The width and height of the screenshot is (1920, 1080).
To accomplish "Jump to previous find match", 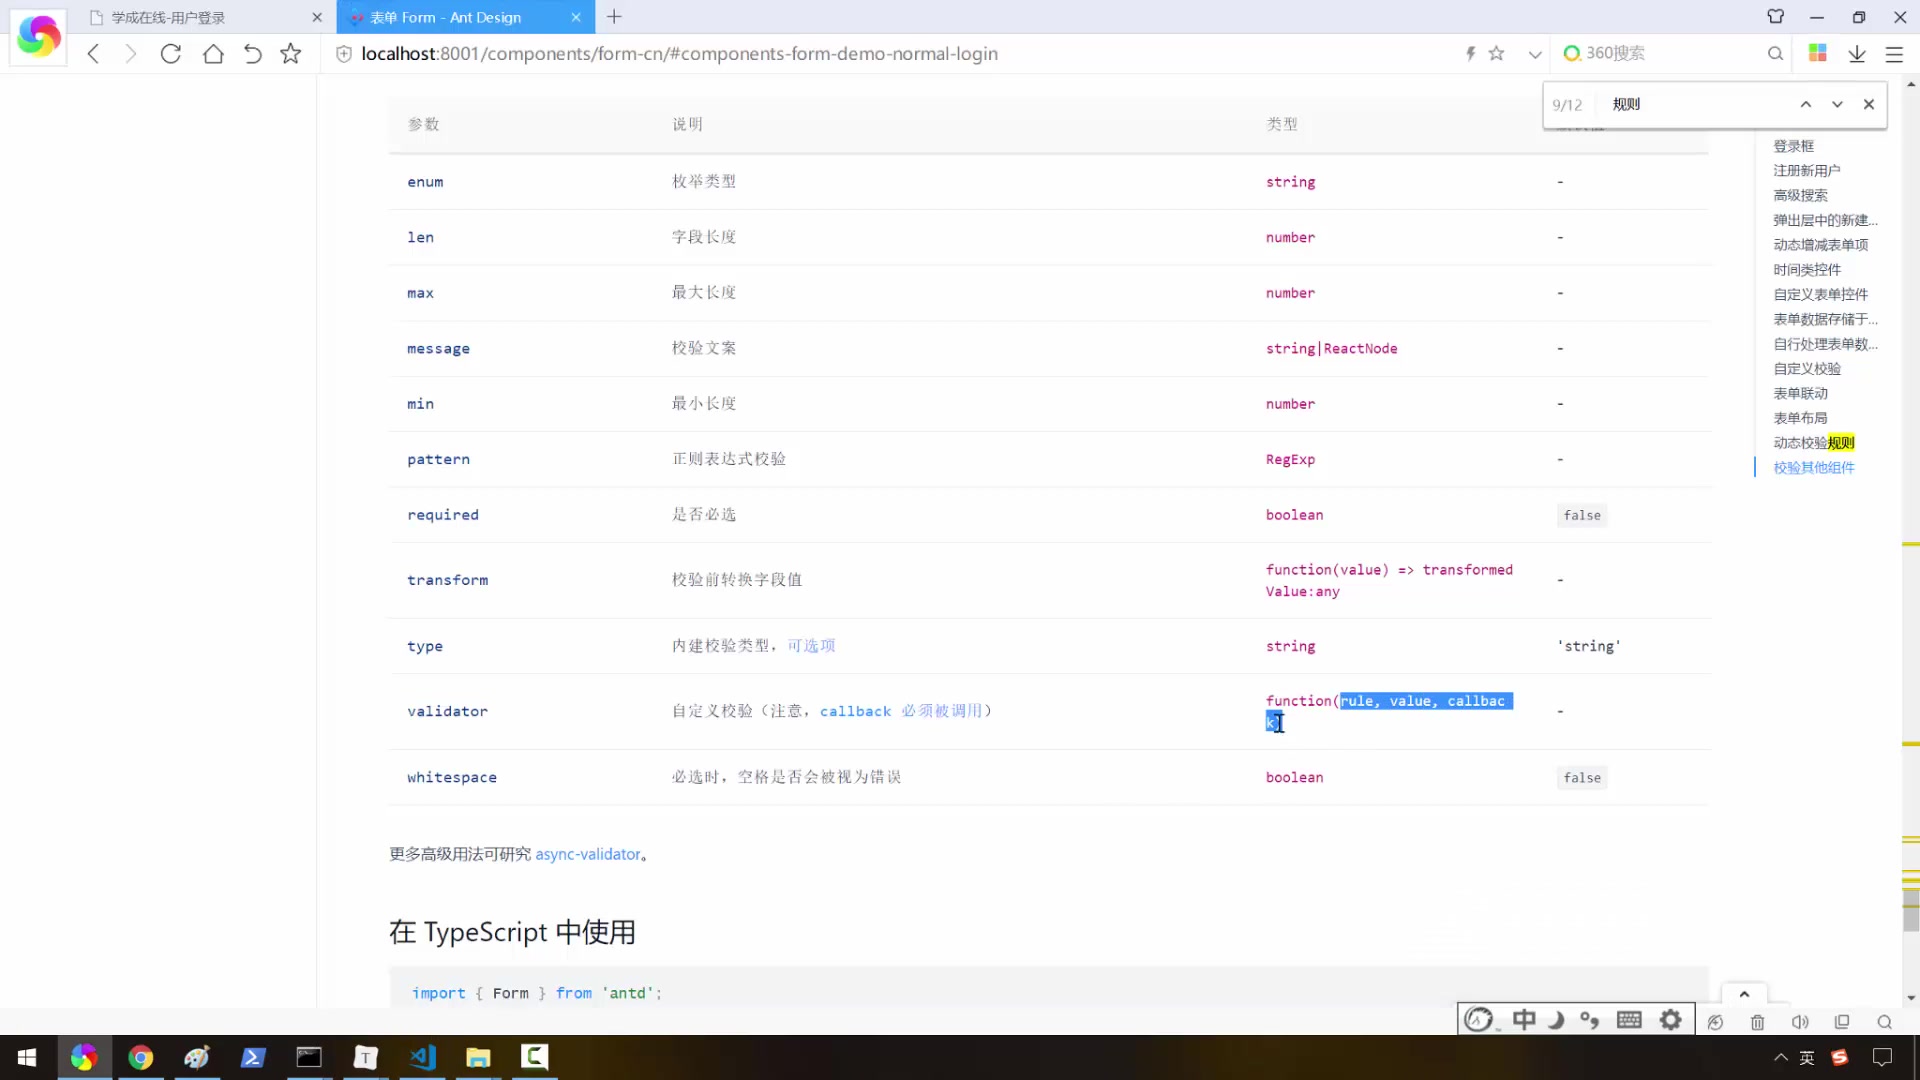I will pyautogui.click(x=1806, y=104).
